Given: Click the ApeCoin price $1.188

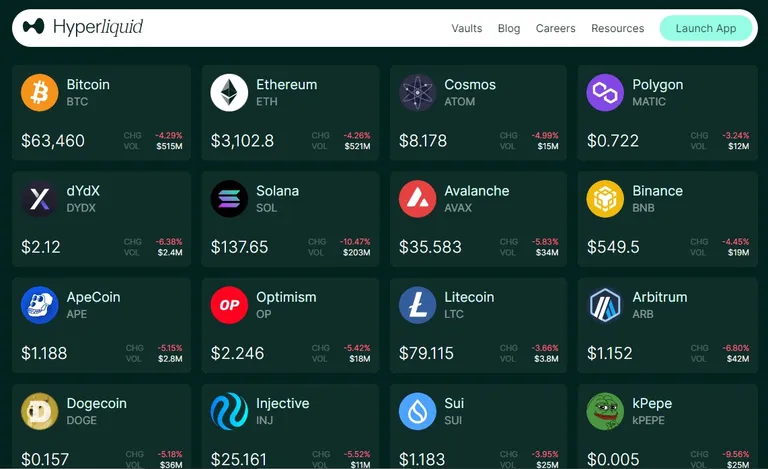Looking at the screenshot, I should coord(44,353).
